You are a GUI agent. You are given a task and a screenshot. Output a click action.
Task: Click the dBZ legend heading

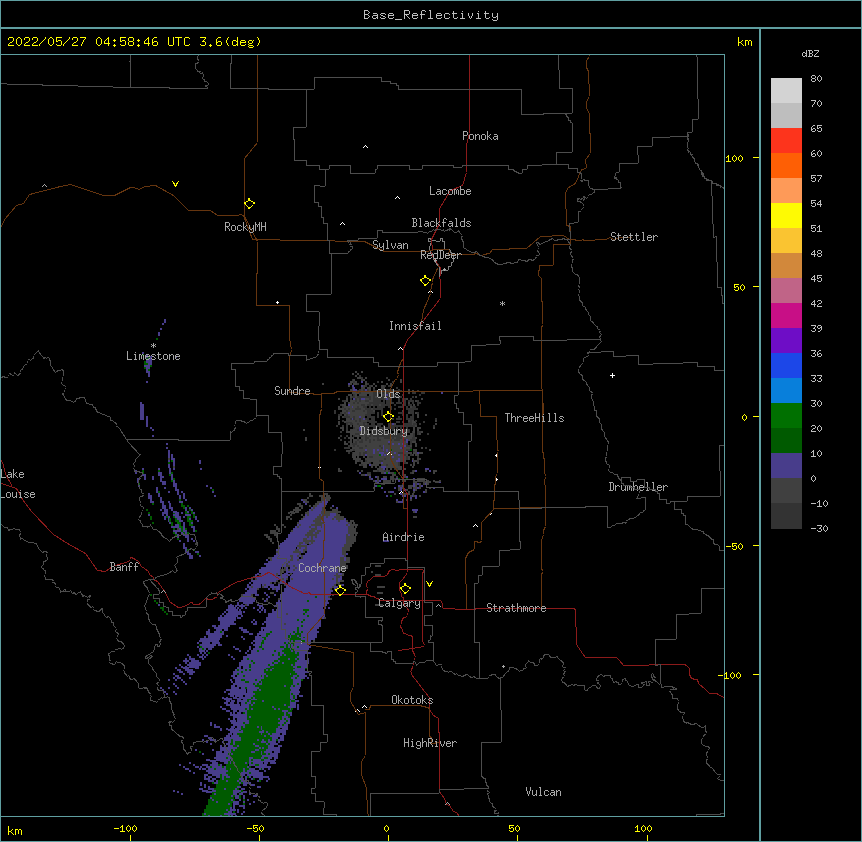click(x=810, y=54)
